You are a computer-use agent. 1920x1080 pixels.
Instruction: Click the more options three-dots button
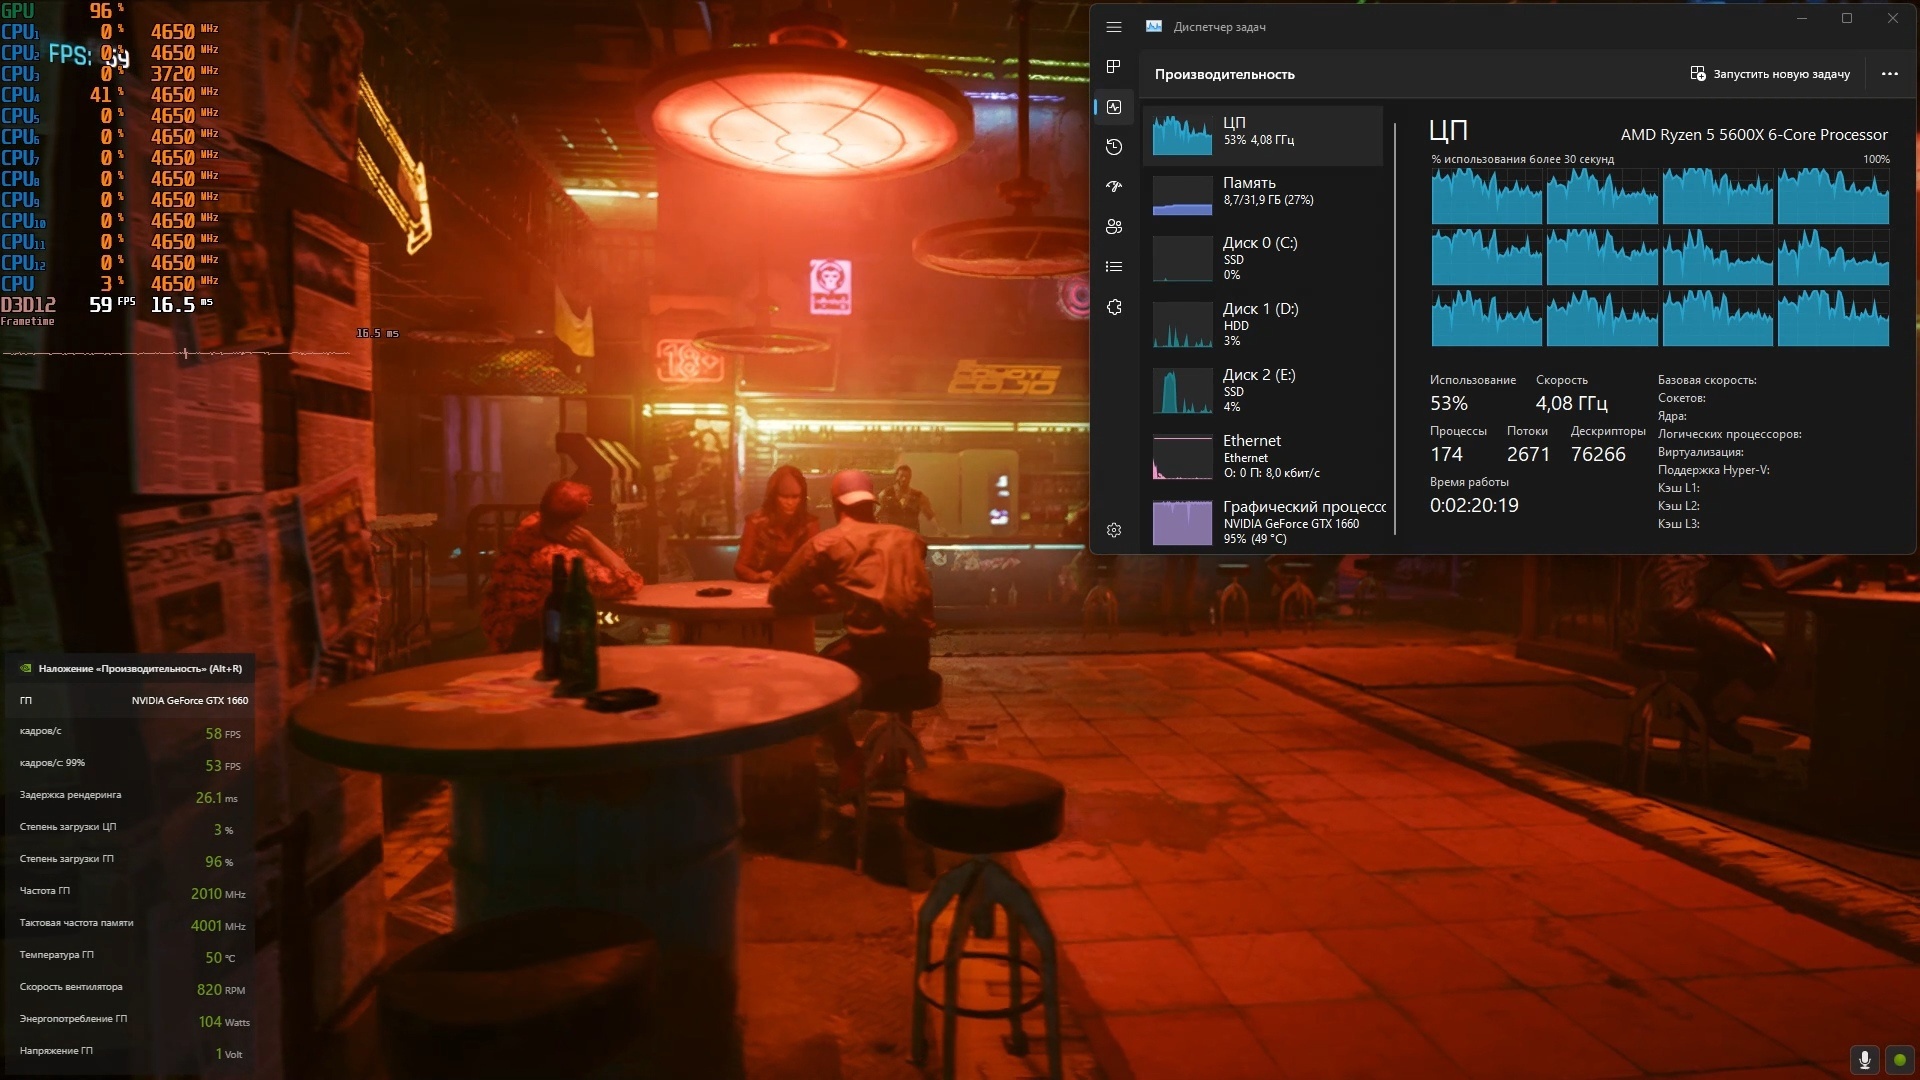(1889, 74)
